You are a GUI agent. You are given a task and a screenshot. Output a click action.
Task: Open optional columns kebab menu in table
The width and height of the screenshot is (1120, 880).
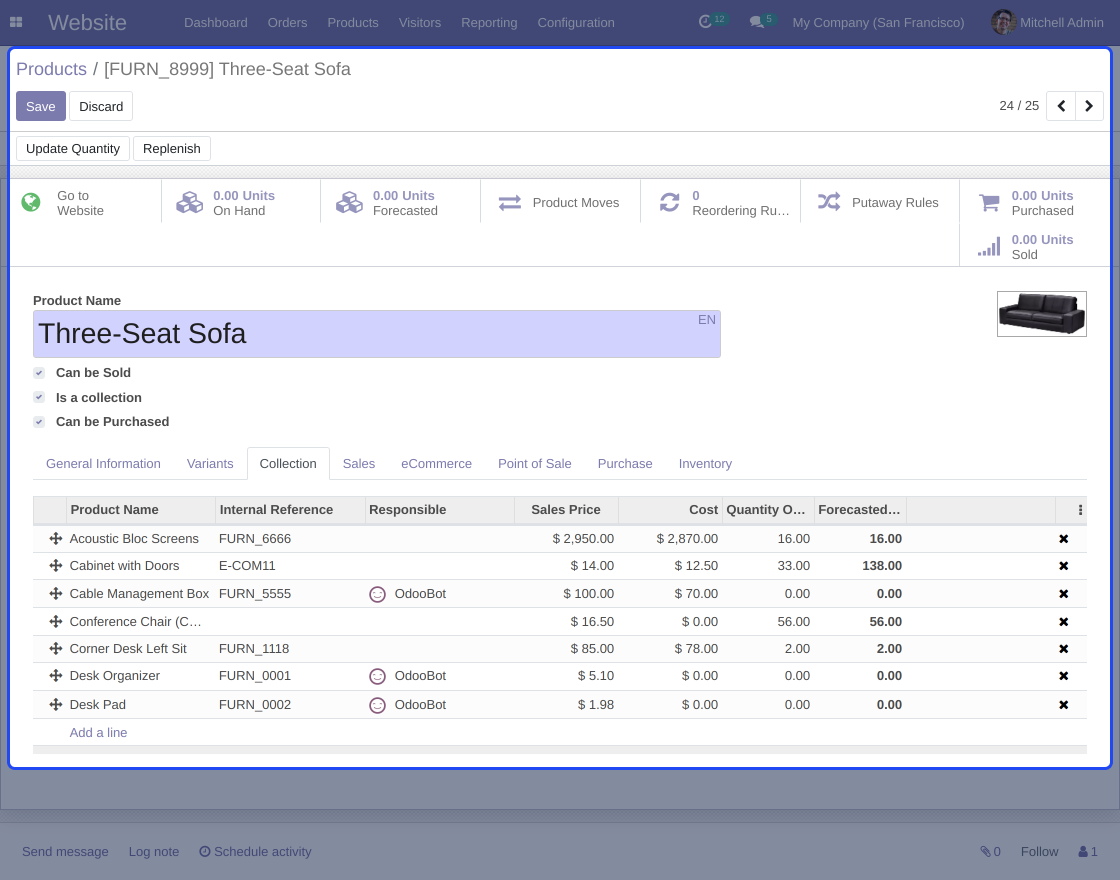point(1080,510)
